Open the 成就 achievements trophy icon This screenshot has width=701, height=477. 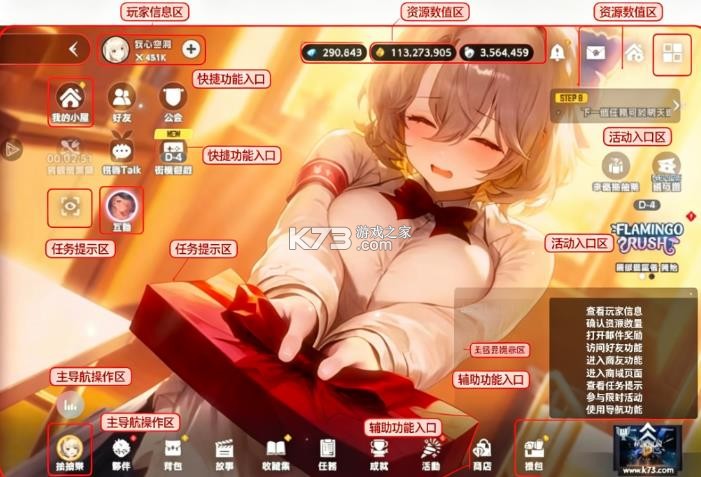tap(379, 454)
